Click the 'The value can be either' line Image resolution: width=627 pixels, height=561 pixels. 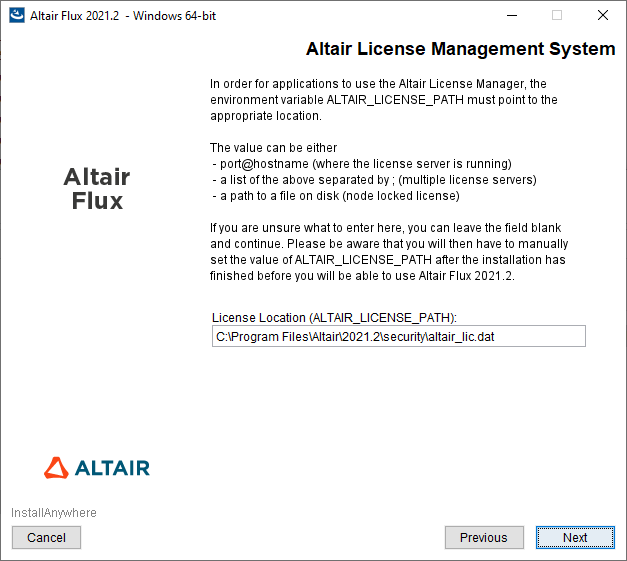[273, 148]
